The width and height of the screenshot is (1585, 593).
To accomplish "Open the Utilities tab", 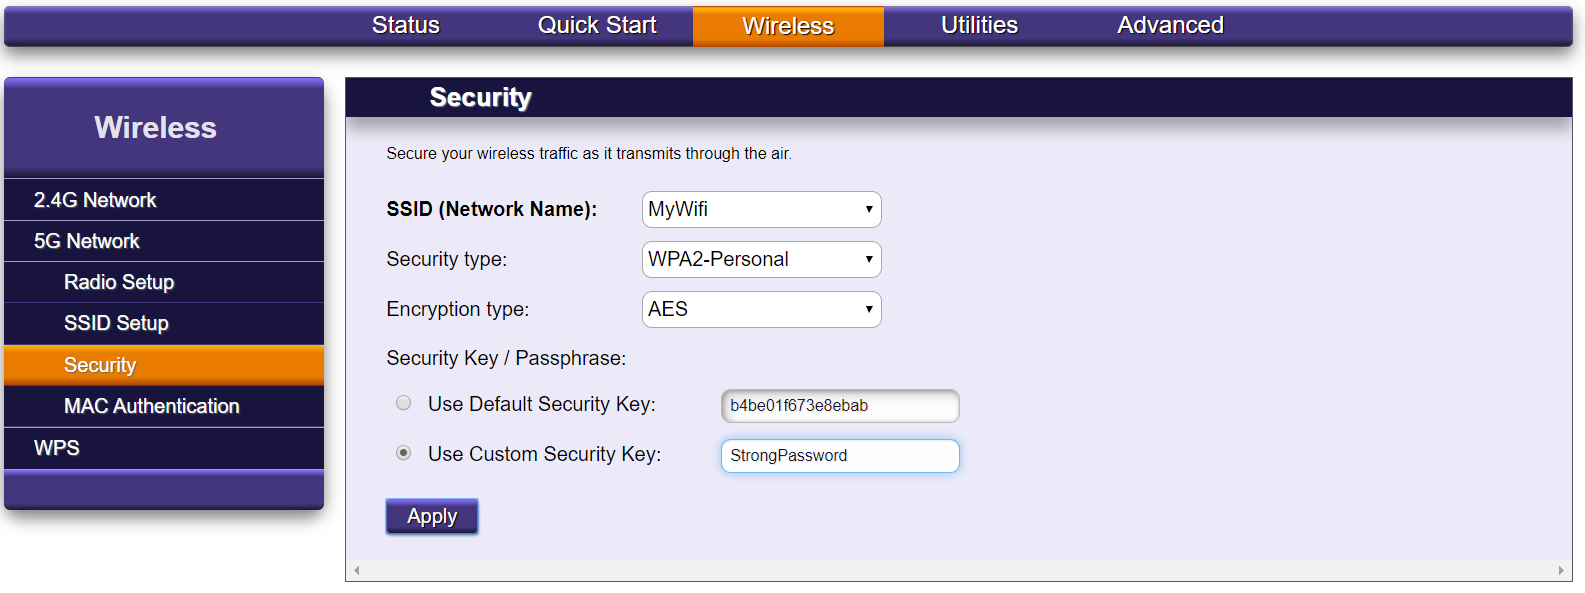I will (979, 26).
